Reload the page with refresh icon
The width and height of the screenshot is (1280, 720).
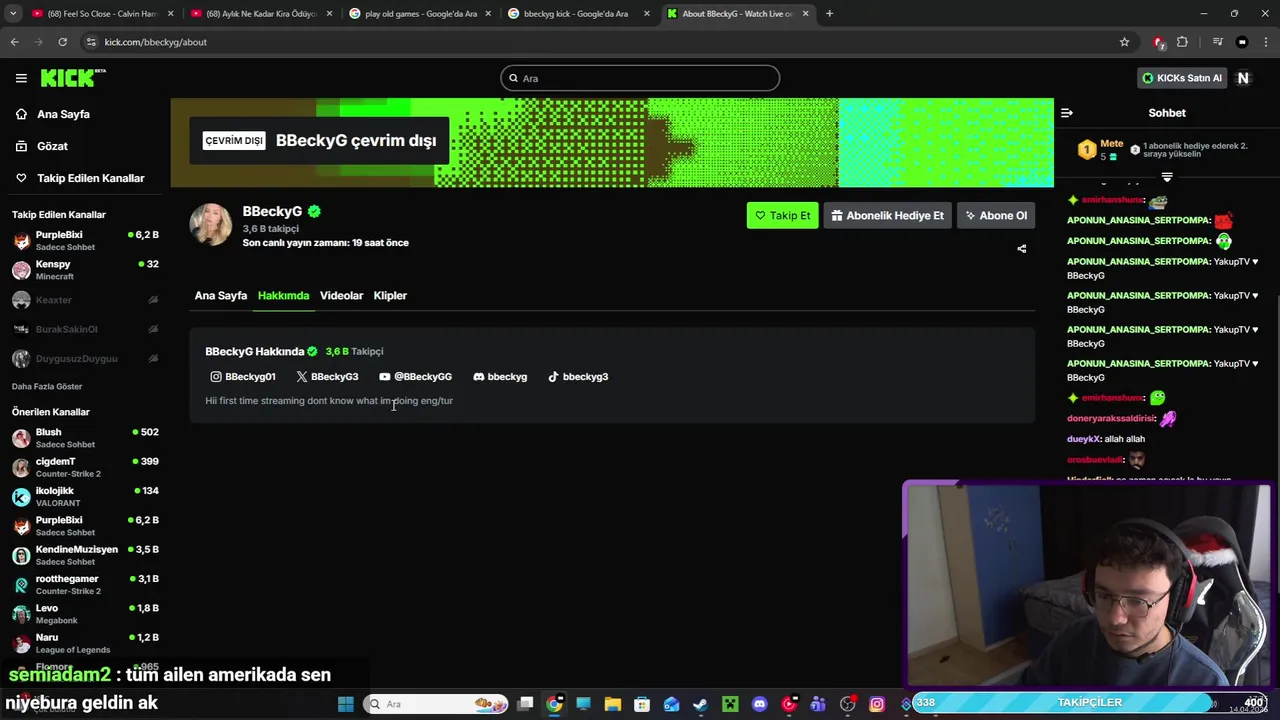(x=62, y=42)
